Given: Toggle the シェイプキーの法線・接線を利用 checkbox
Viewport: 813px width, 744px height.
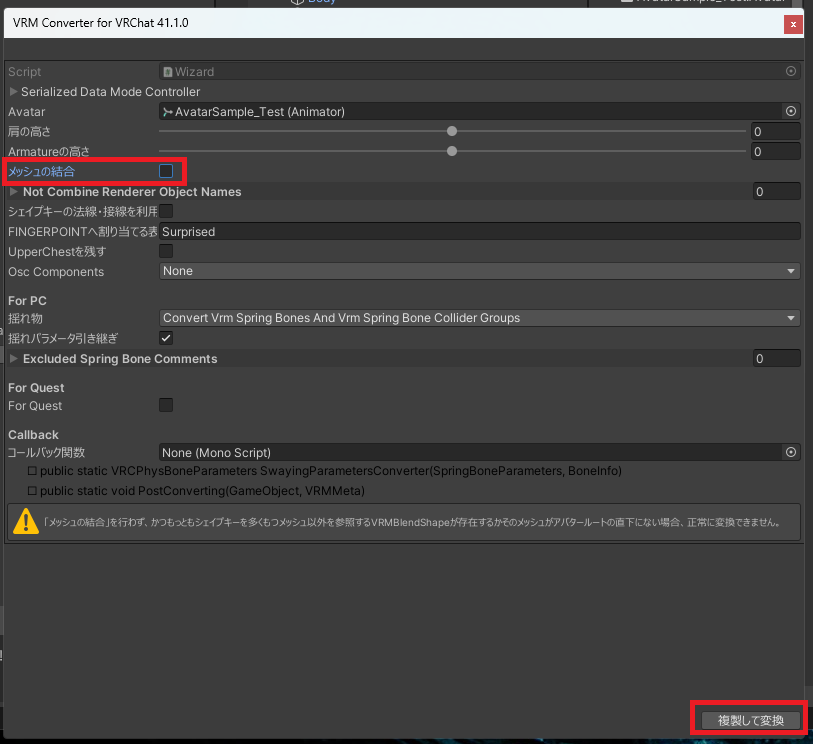Looking at the screenshot, I should click(x=165, y=211).
